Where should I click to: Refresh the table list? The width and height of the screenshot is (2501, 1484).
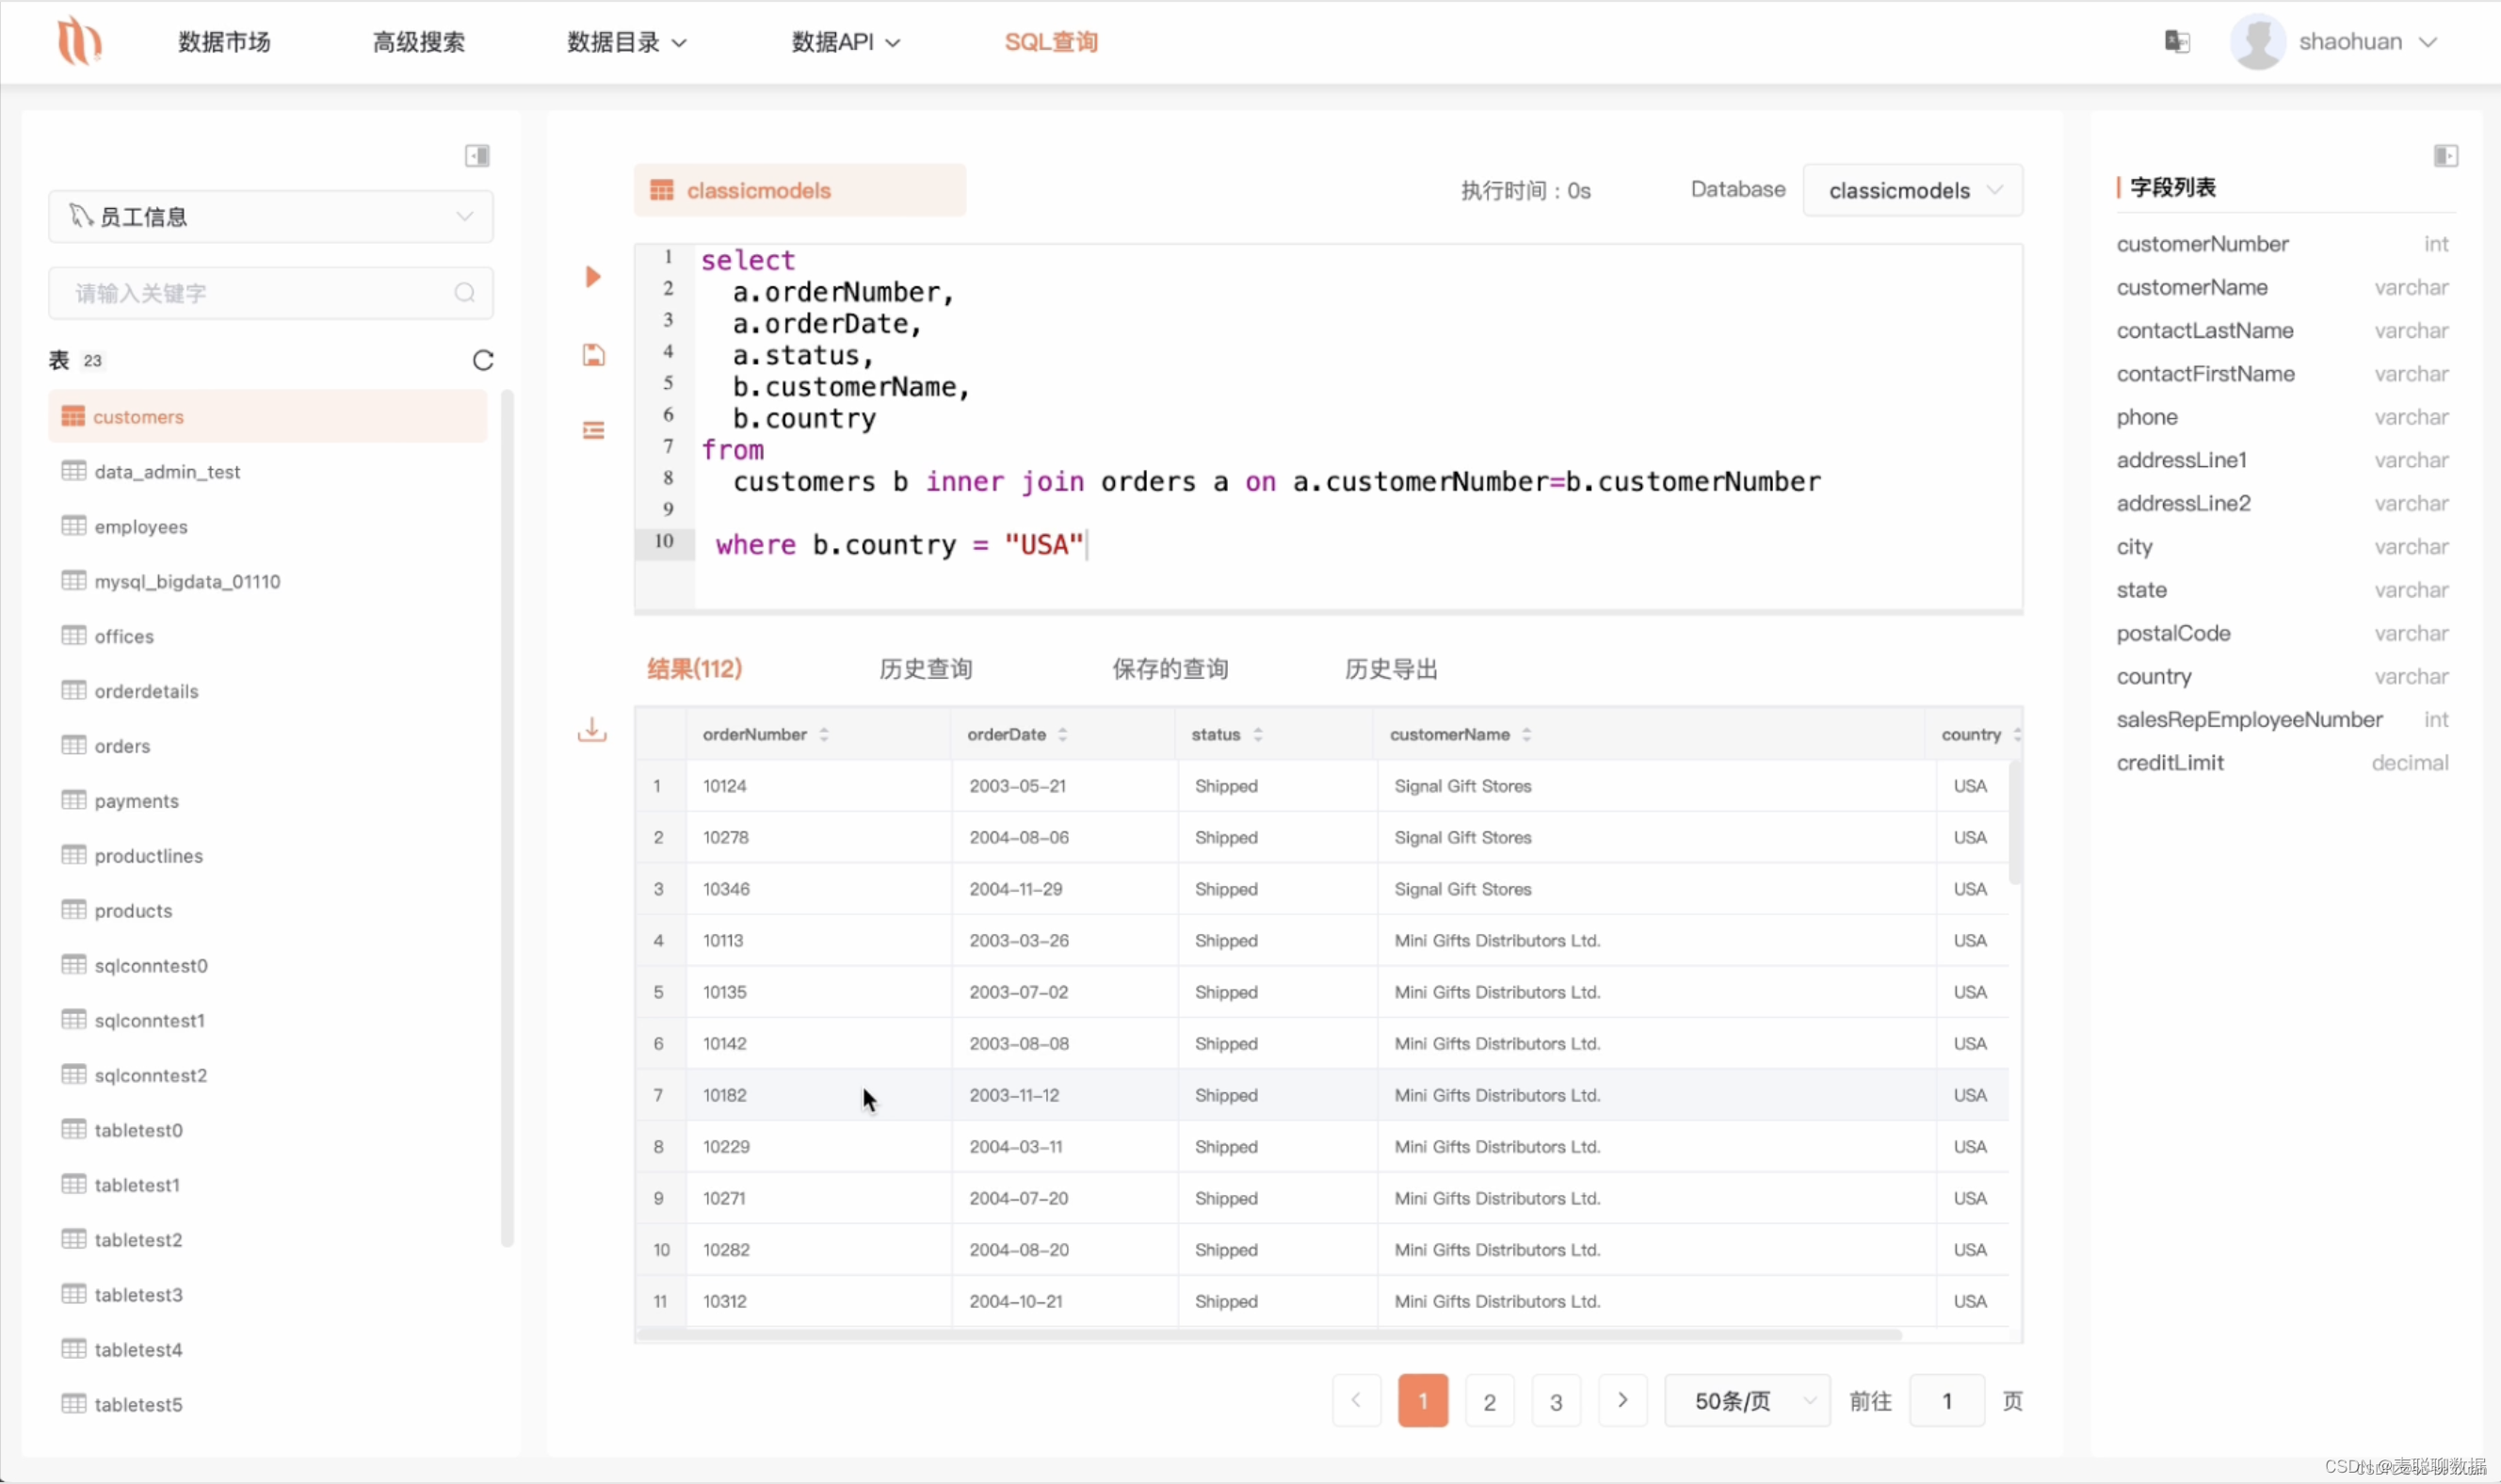pyautogui.click(x=483, y=360)
